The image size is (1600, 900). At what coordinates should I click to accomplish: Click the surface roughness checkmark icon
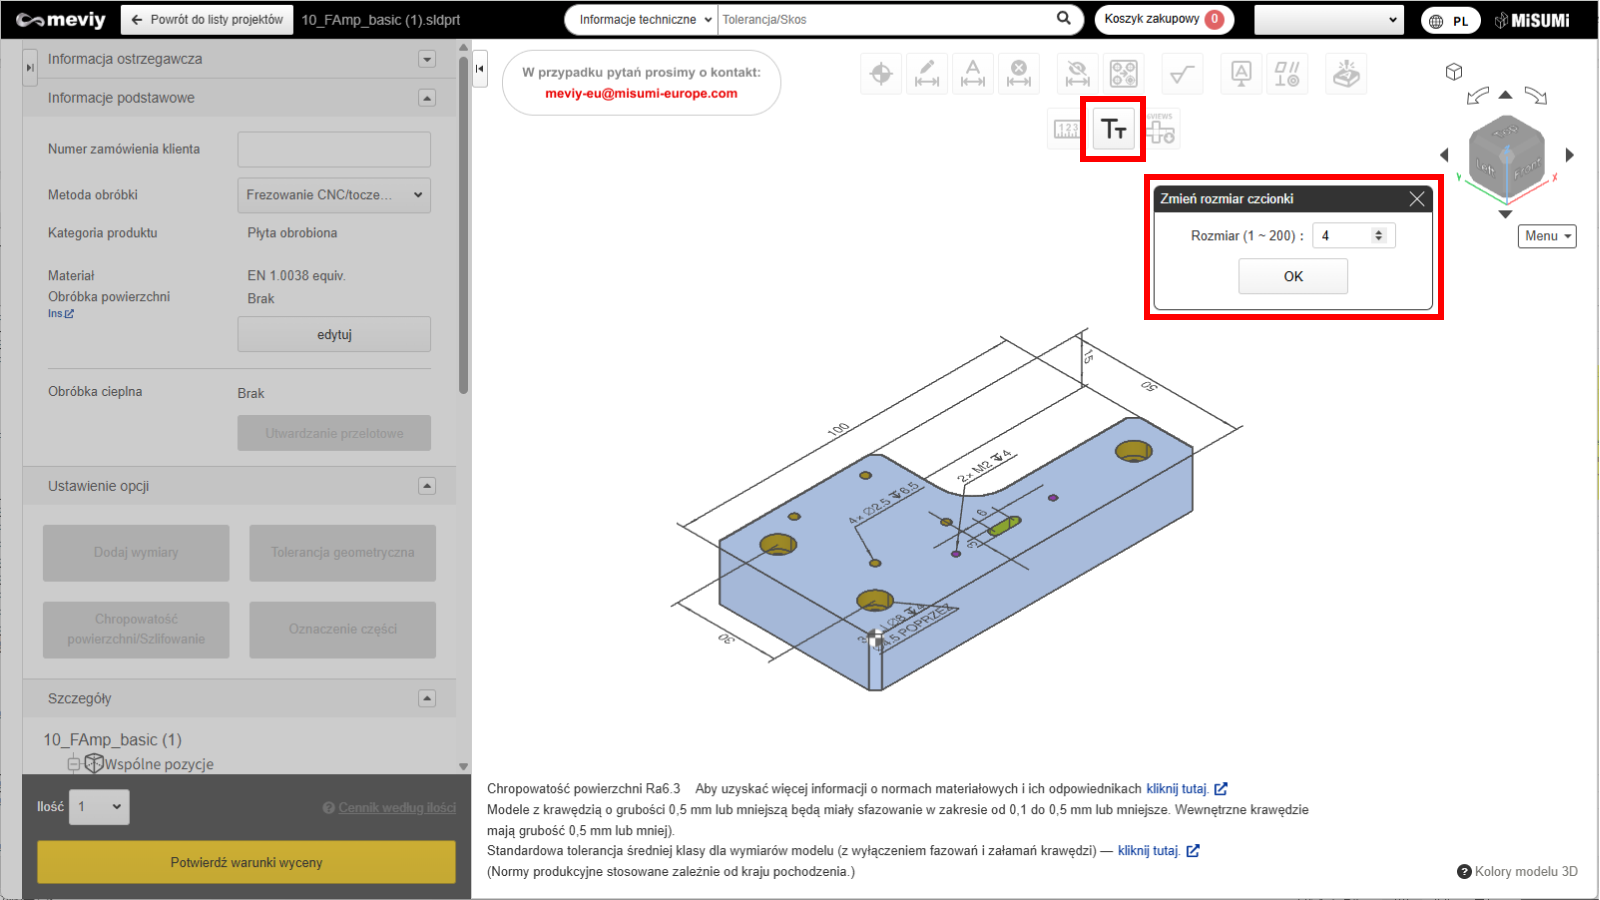(x=1182, y=73)
